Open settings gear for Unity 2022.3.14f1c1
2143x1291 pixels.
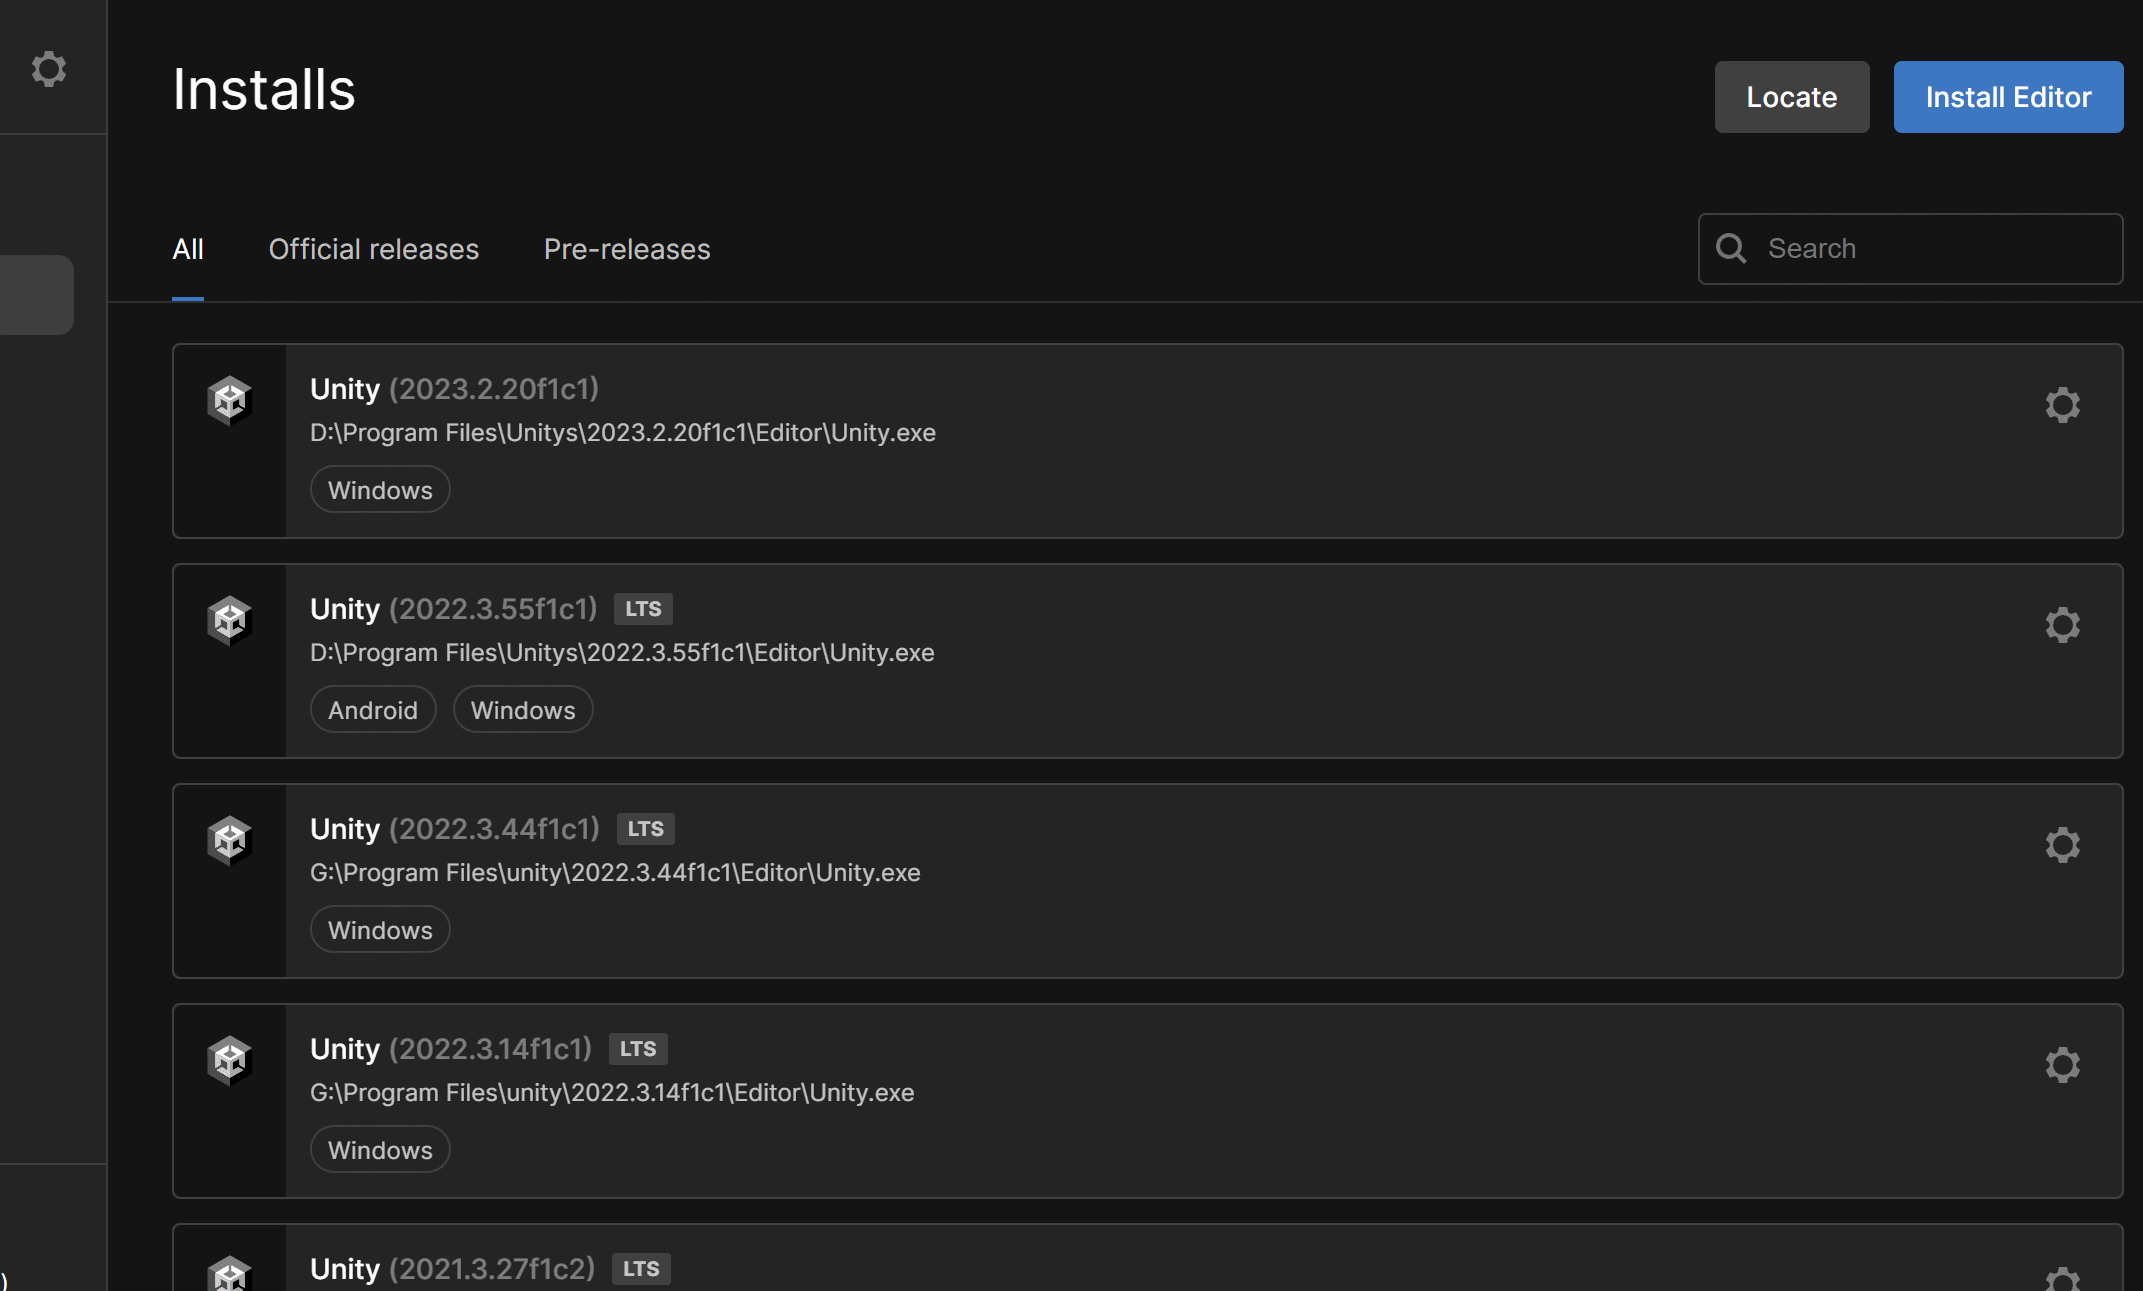tap(2062, 1065)
